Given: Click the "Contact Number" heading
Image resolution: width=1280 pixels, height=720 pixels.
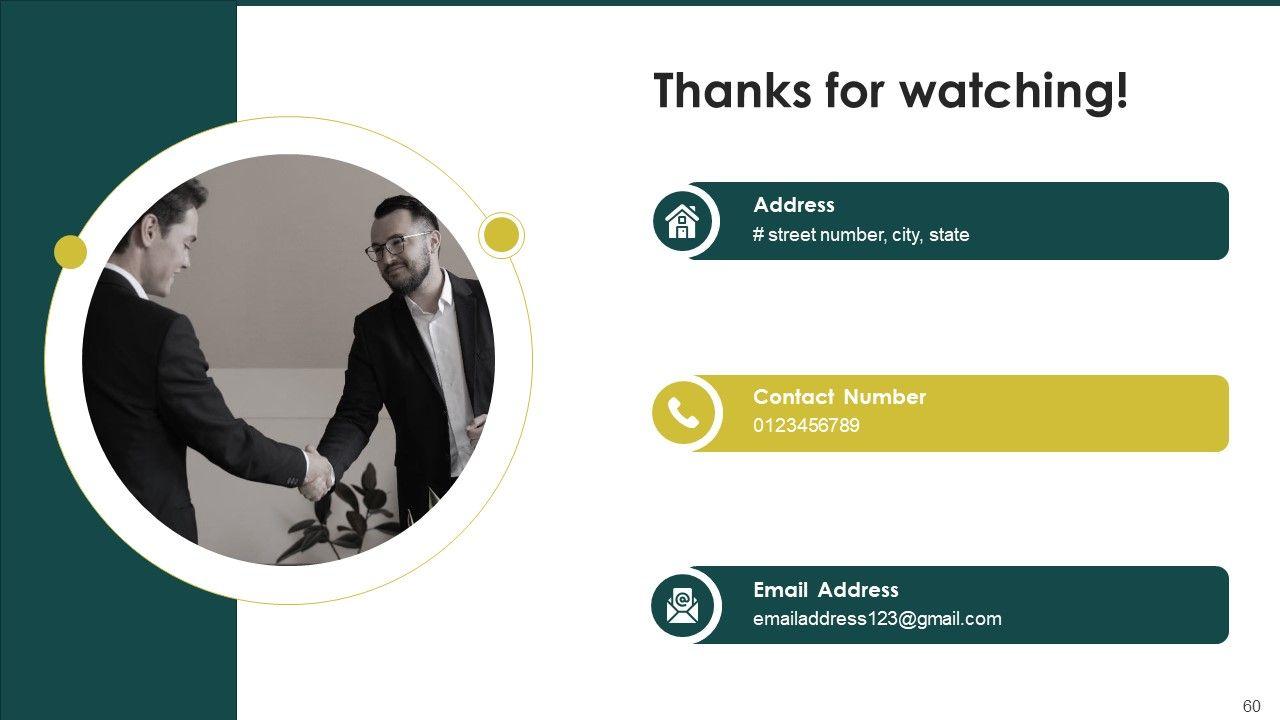Looking at the screenshot, I should tap(839, 397).
